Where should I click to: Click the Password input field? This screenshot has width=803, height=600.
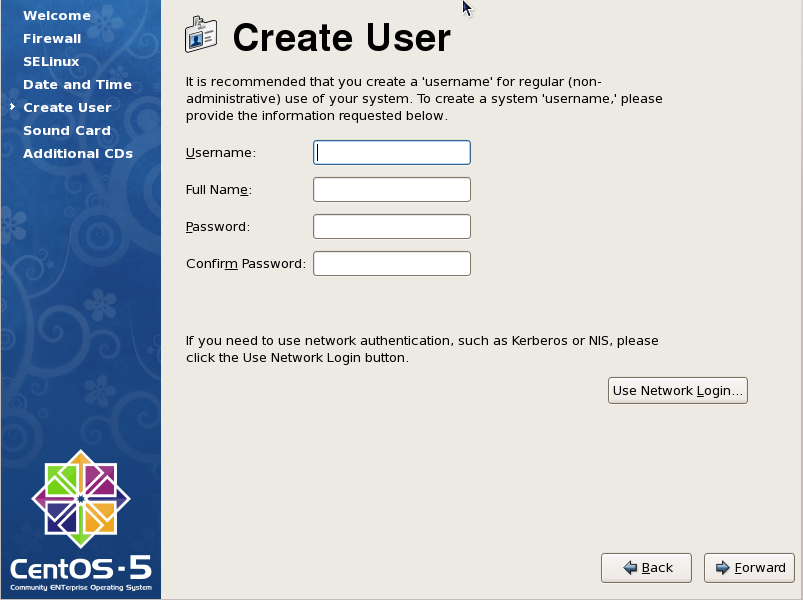coord(392,226)
